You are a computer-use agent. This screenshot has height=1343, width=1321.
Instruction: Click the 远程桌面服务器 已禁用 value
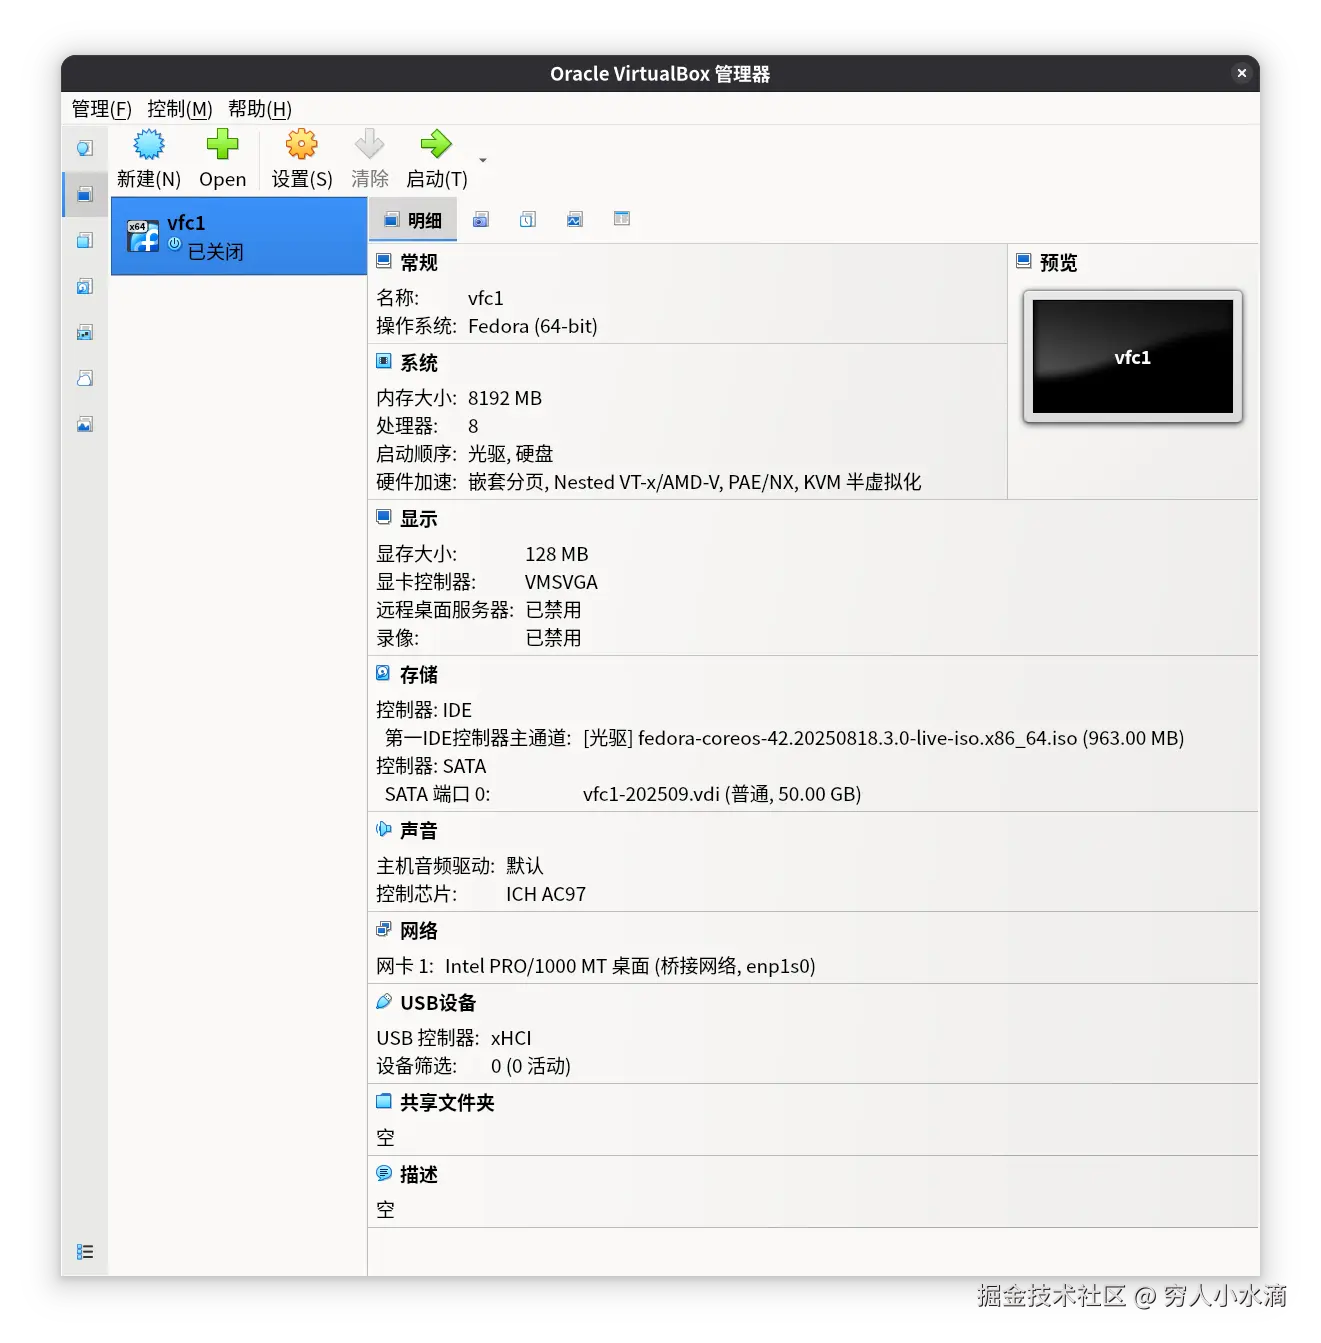(553, 610)
